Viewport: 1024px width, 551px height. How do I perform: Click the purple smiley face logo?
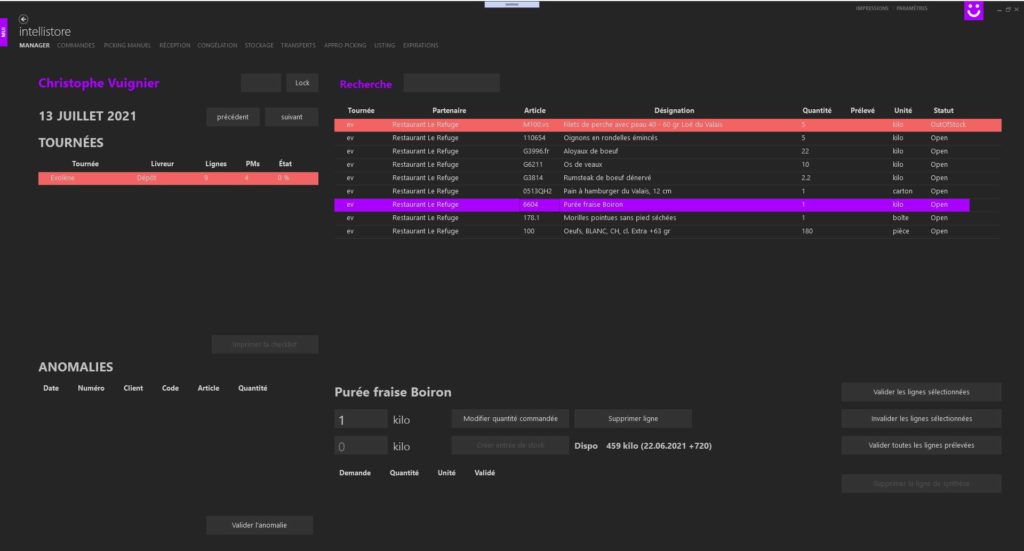[x=973, y=11]
